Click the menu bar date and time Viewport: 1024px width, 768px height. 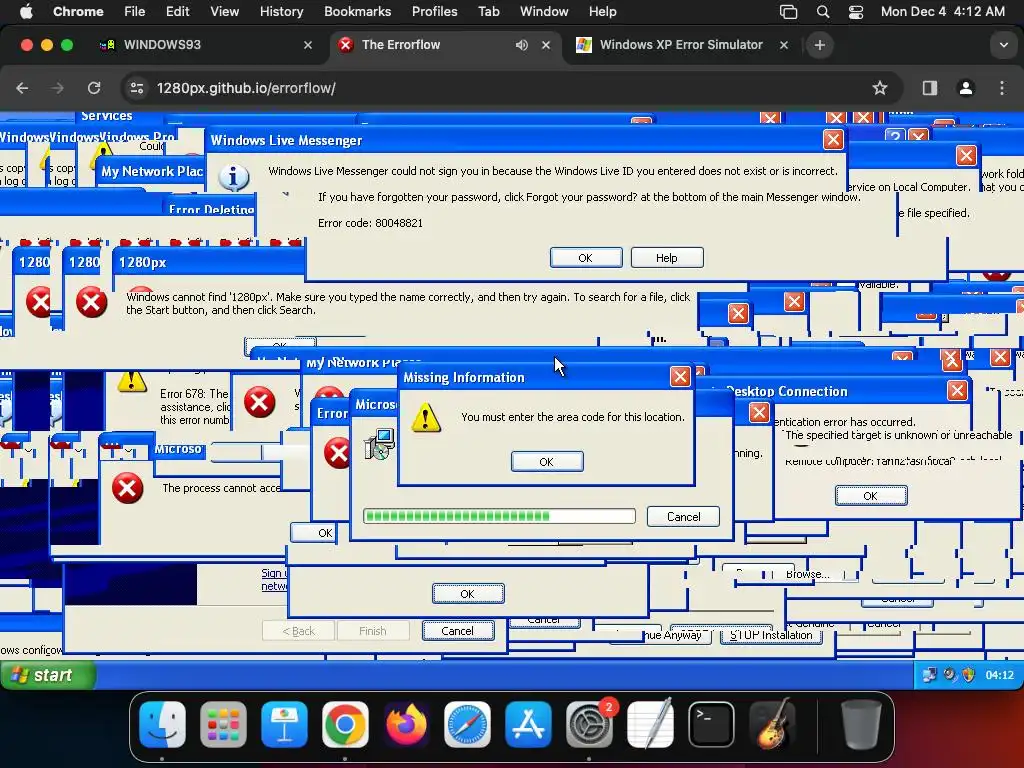pyautogui.click(x=942, y=12)
